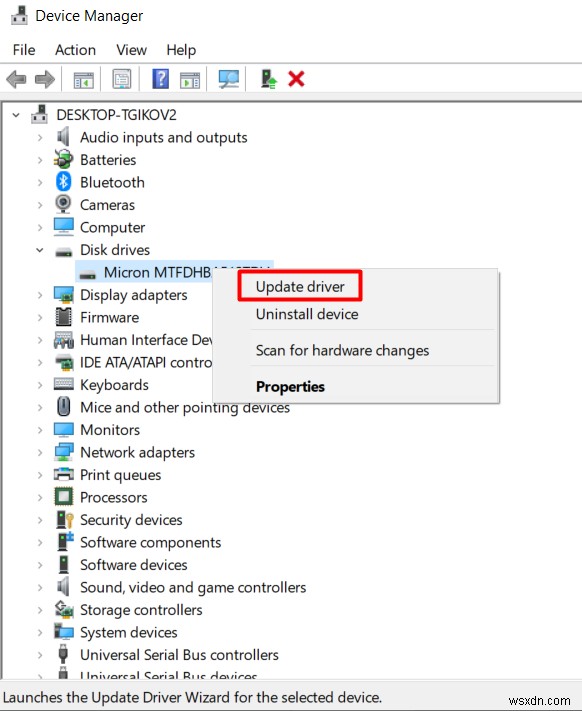Select Software components tree item
This screenshot has height=711, width=582.
pyautogui.click(x=150, y=542)
